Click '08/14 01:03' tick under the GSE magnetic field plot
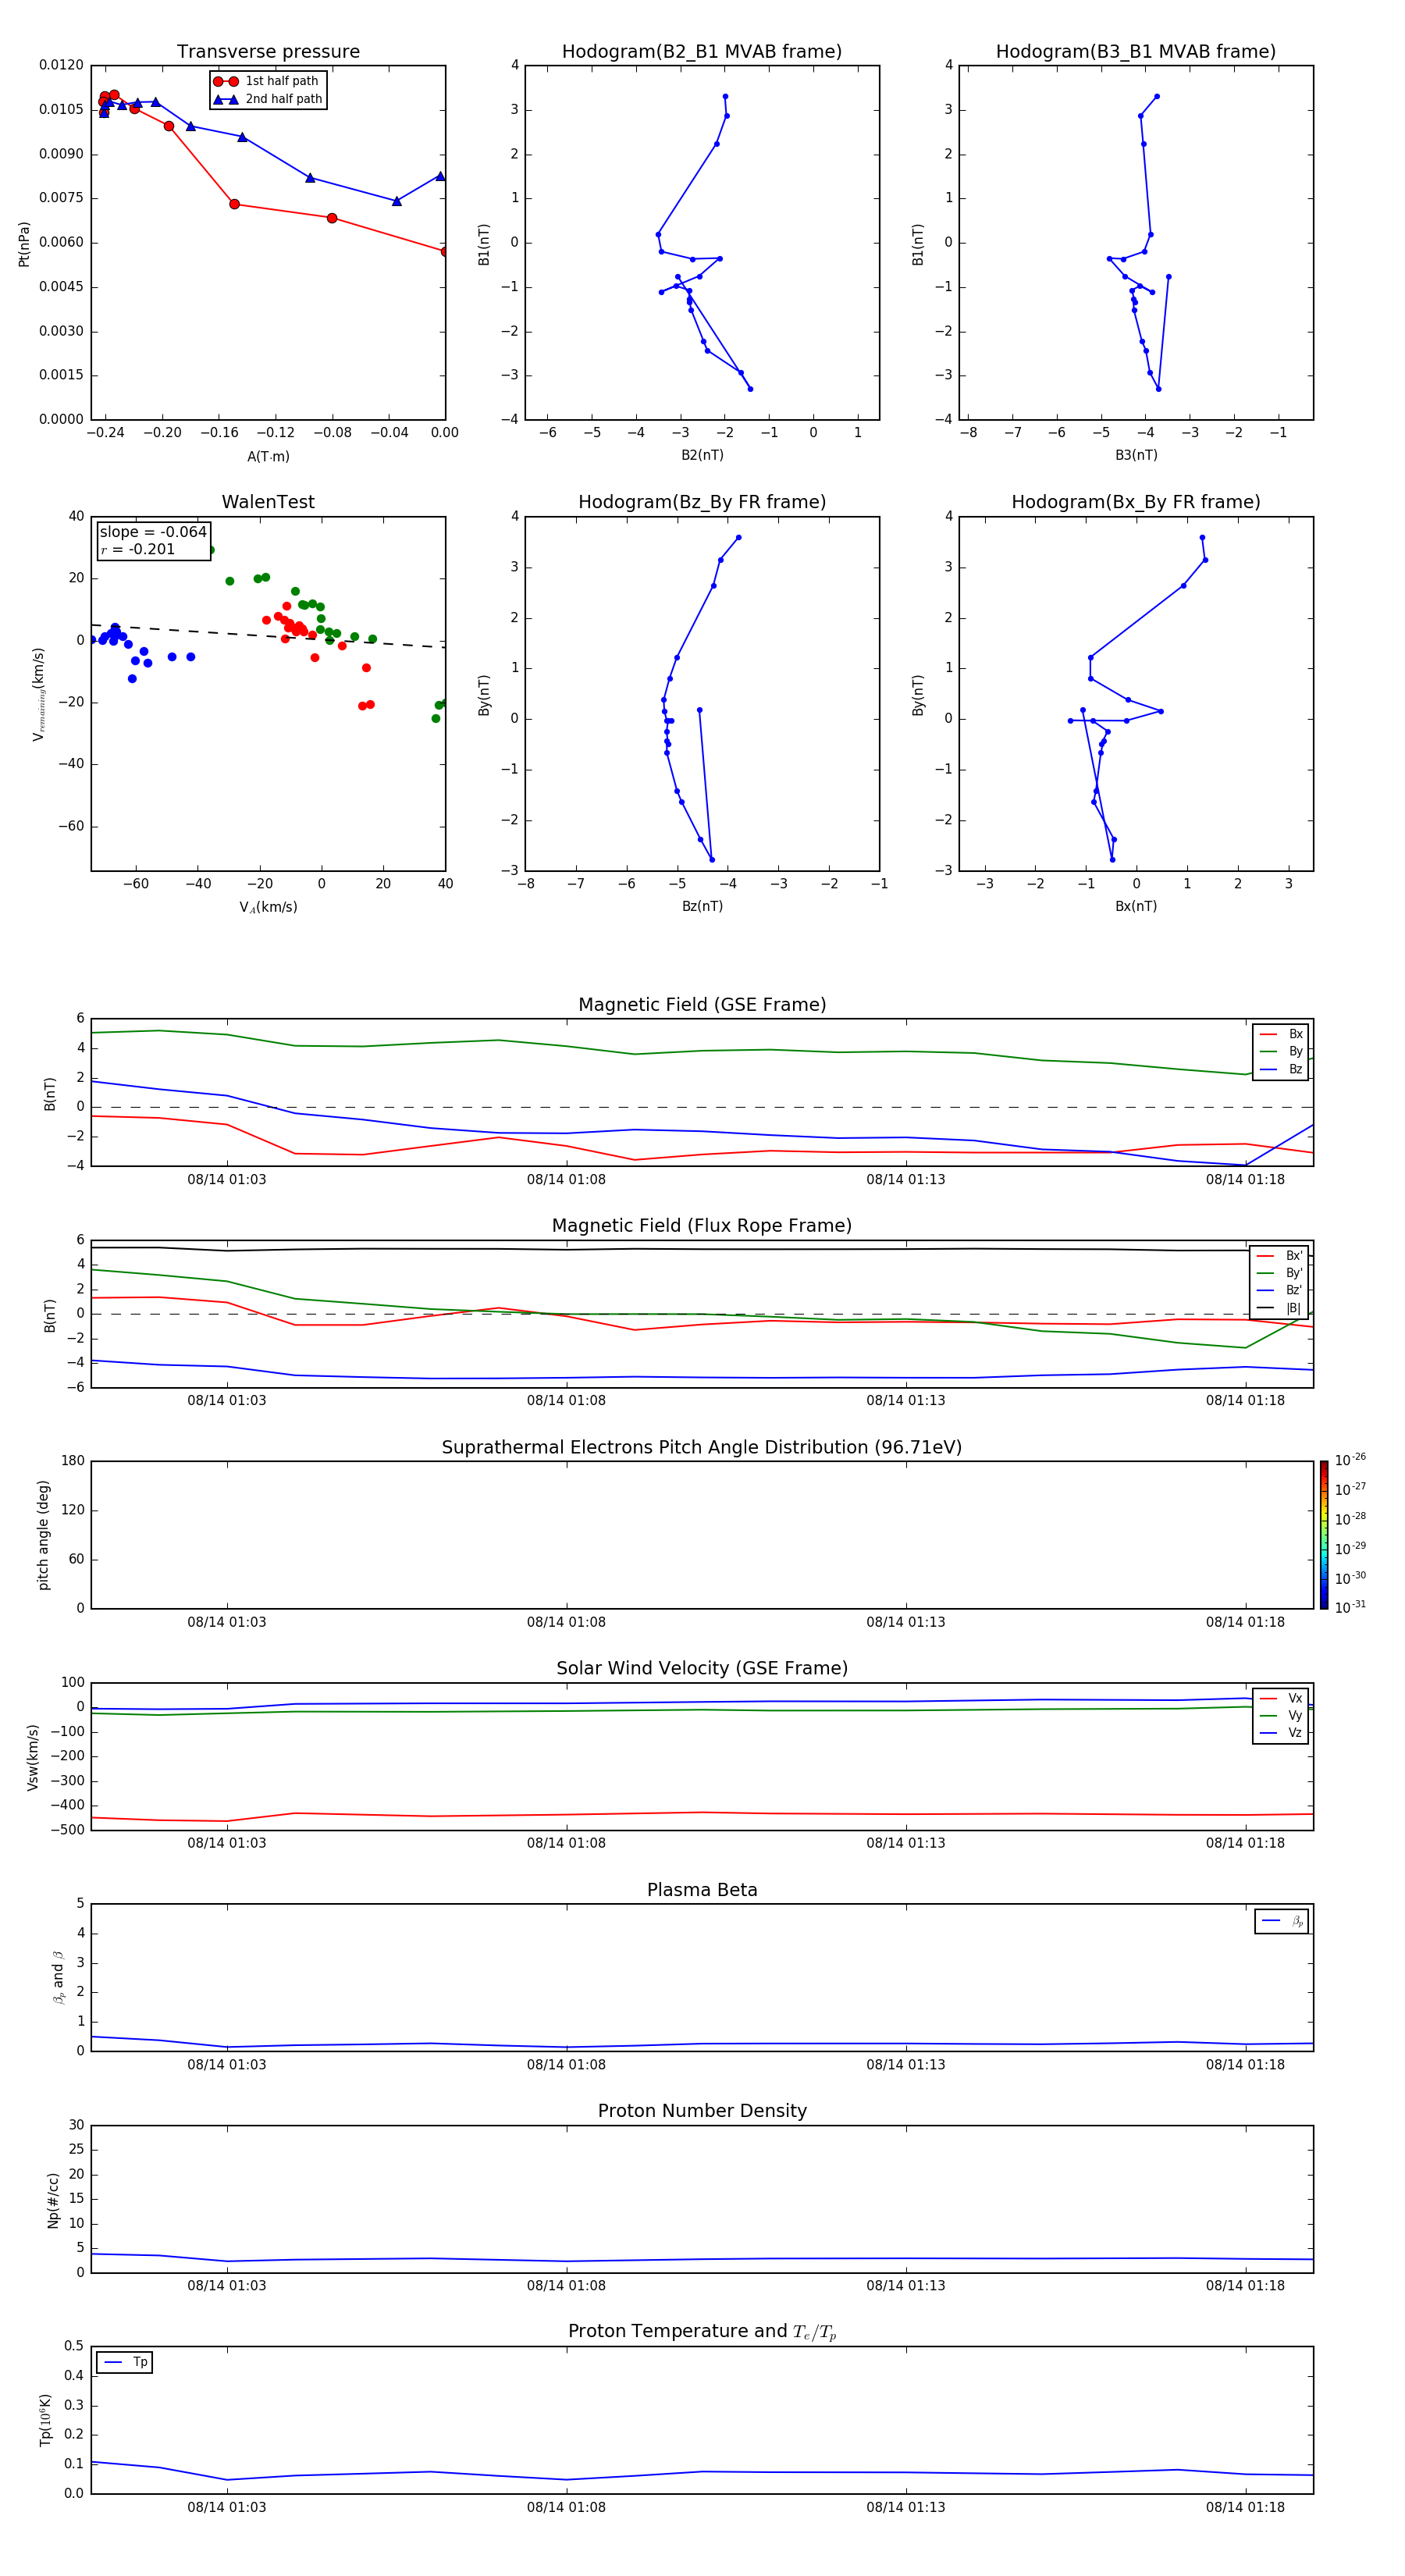Viewport: 1405px width, 2576px height. (227, 1180)
